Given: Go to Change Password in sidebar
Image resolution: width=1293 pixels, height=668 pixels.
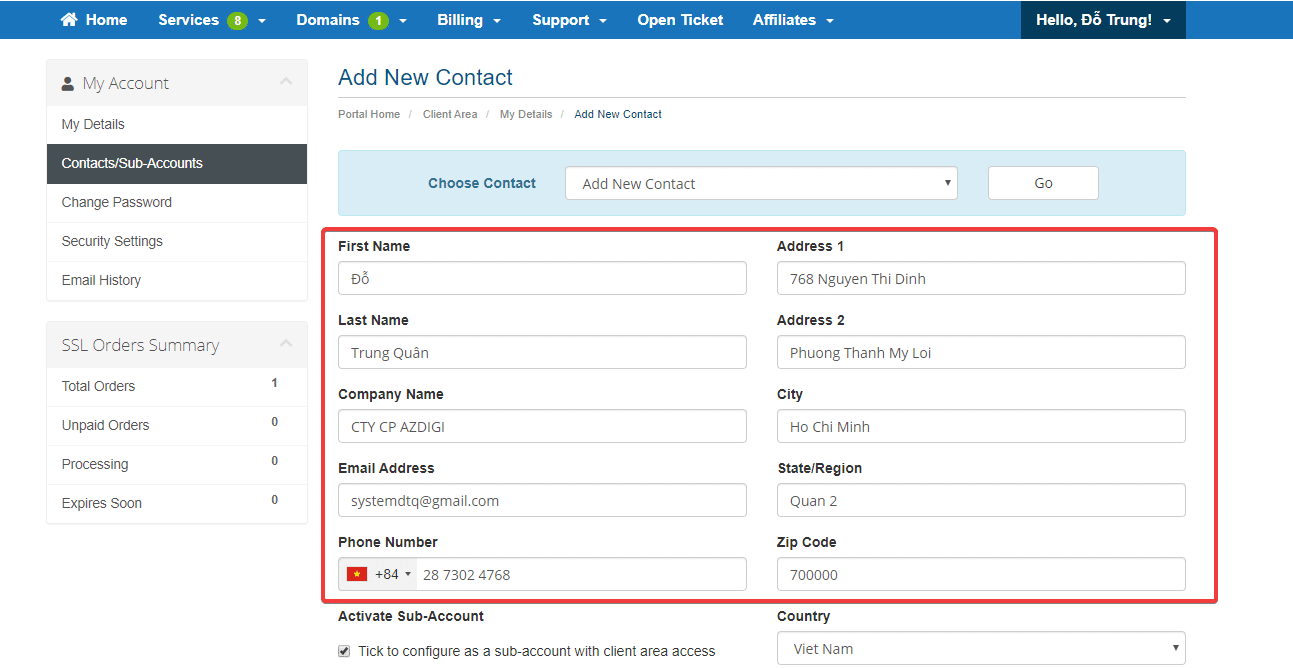Looking at the screenshot, I should (x=117, y=202).
